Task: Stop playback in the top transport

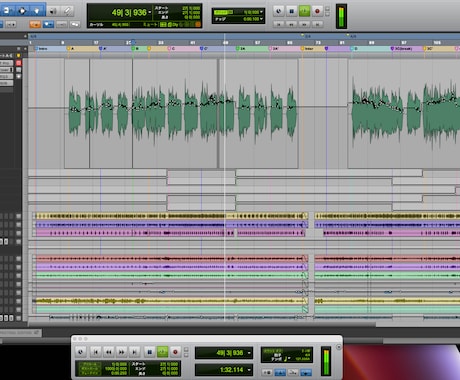Action: [x=292, y=11]
